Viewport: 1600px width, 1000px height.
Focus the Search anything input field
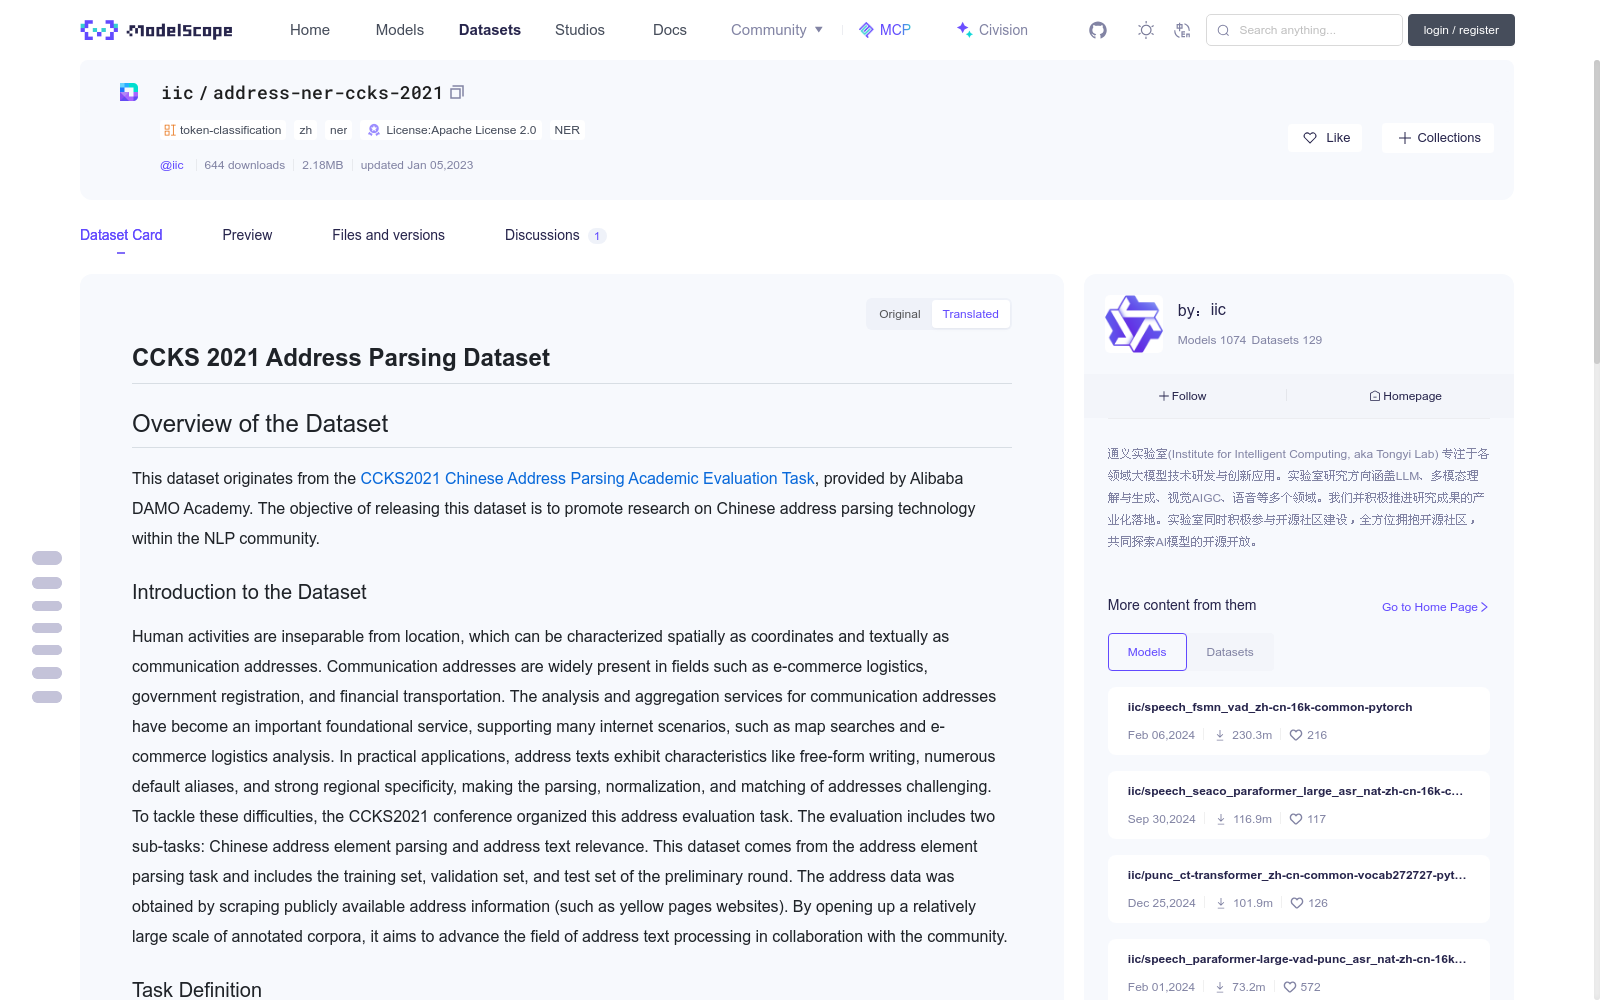1304,30
